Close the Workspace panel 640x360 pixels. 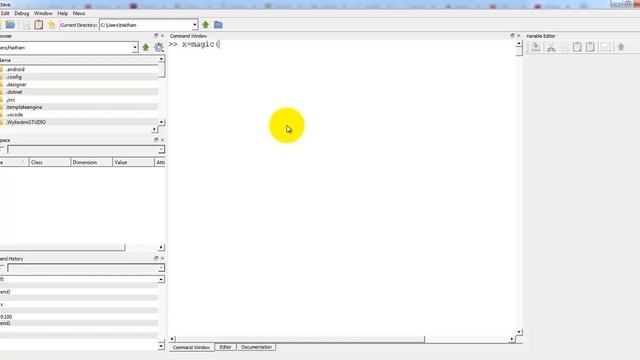(x=162, y=140)
